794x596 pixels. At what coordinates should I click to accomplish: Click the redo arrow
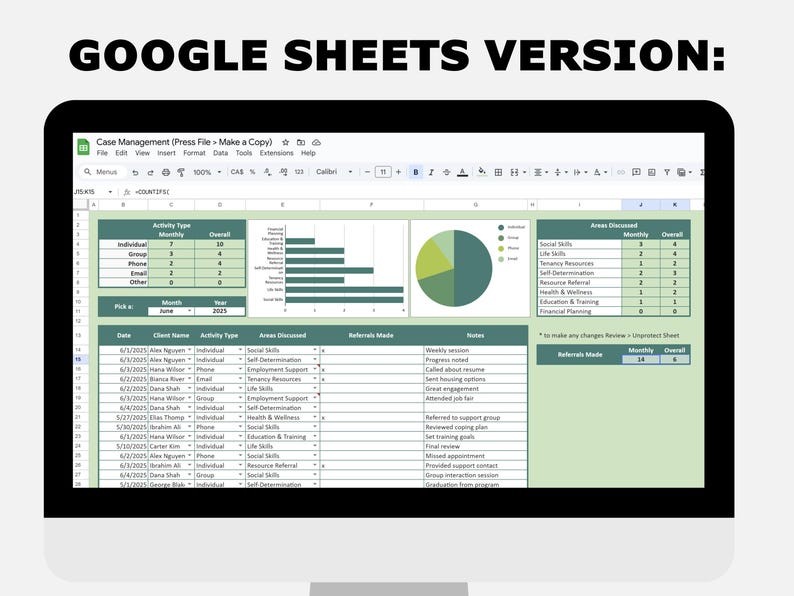(150, 172)
